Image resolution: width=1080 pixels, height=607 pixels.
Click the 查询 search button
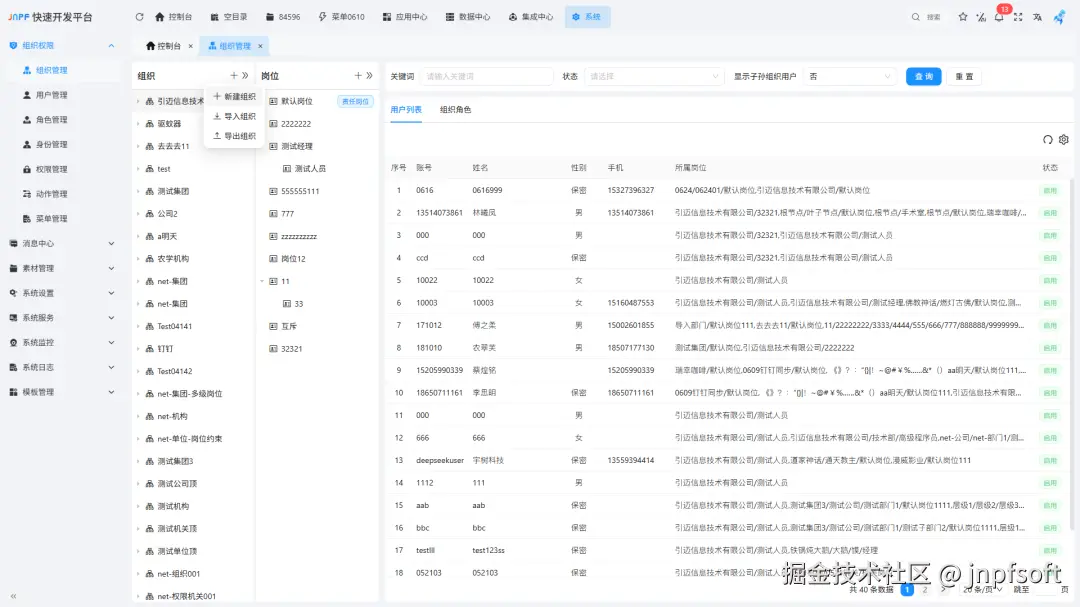click(923, 76)
